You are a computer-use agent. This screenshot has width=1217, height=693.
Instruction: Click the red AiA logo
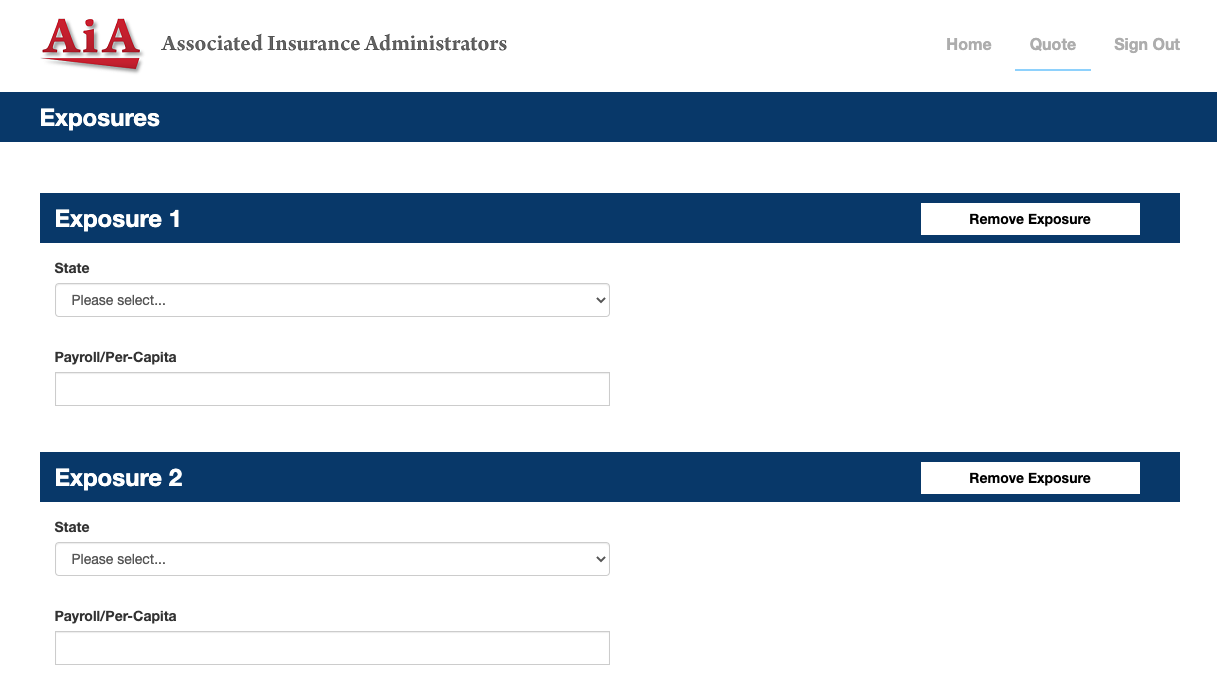coord(91,44)
